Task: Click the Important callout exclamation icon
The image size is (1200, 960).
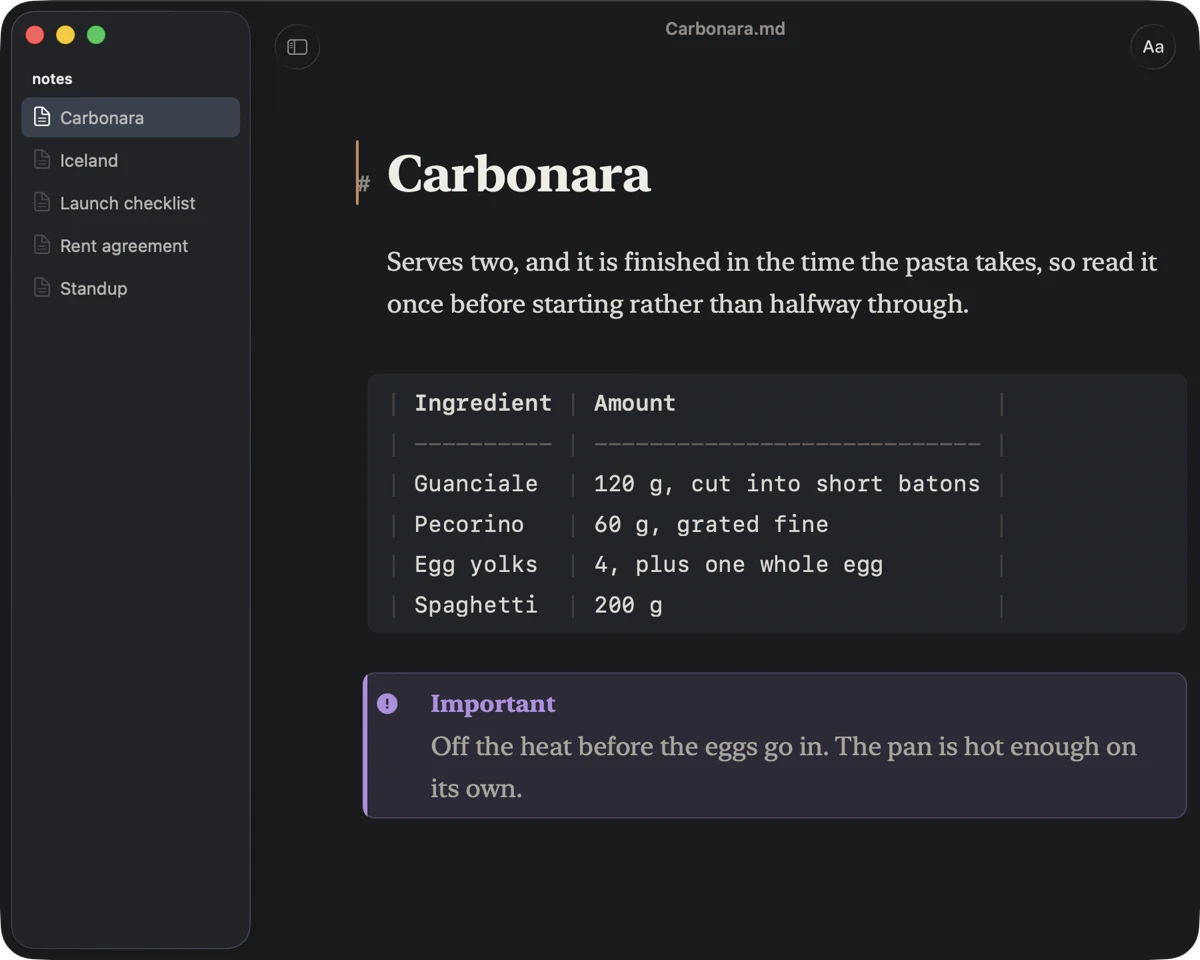Action: 387,704
